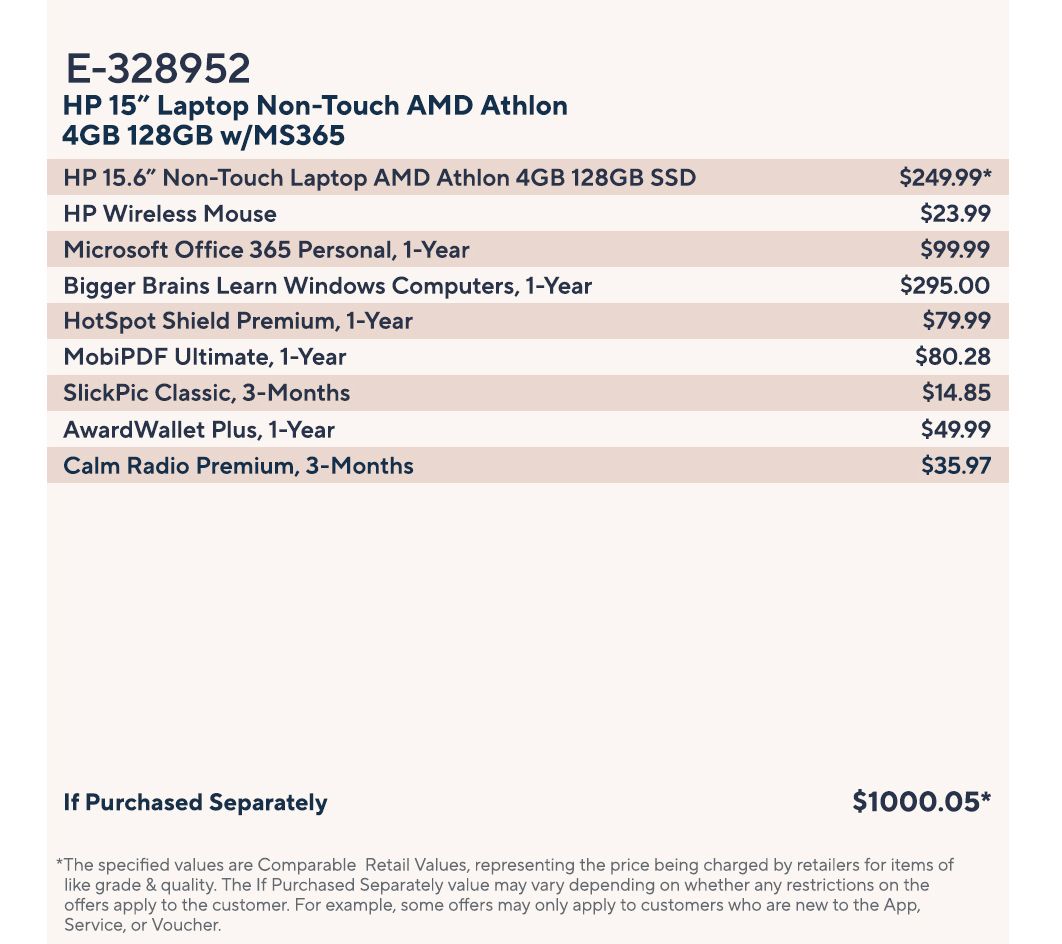Select the MobiPDF Ultimate, 1-Year item
The image size is (1062, 944).
(x=204, y=357)
